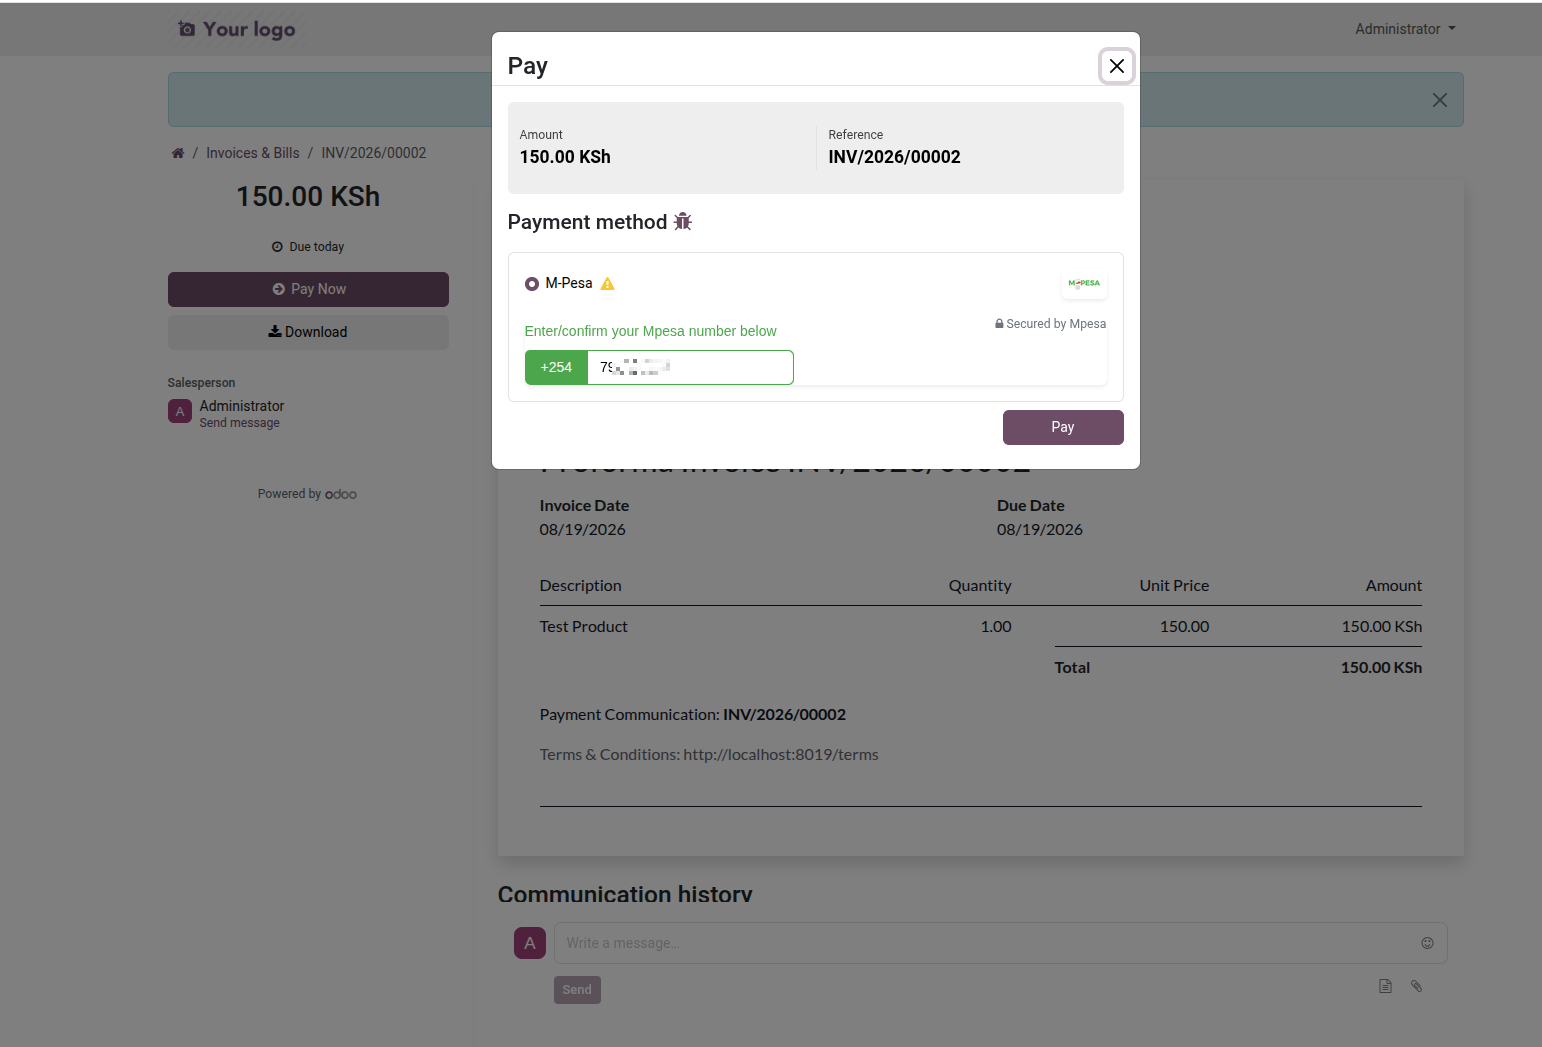Open the emoji picker in message box
1542x1047 pixels.
pyautogui.click(x=1427, y=943)
